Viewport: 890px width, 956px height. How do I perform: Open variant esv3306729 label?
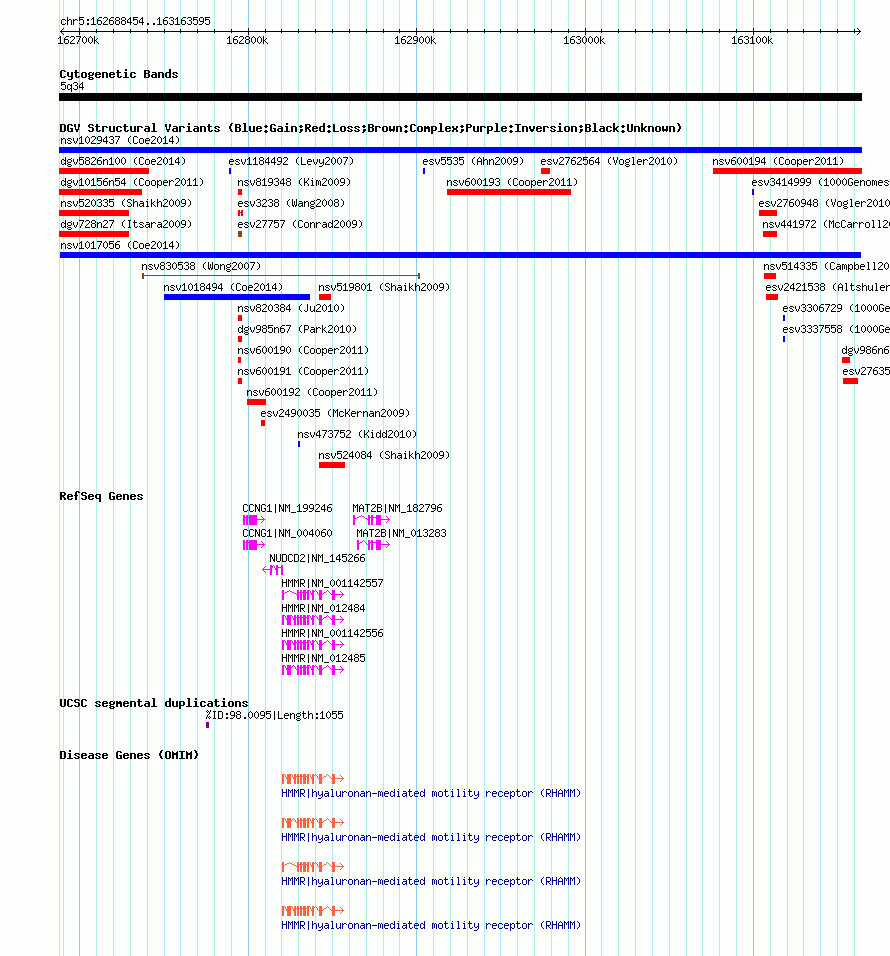click(836, 309)
